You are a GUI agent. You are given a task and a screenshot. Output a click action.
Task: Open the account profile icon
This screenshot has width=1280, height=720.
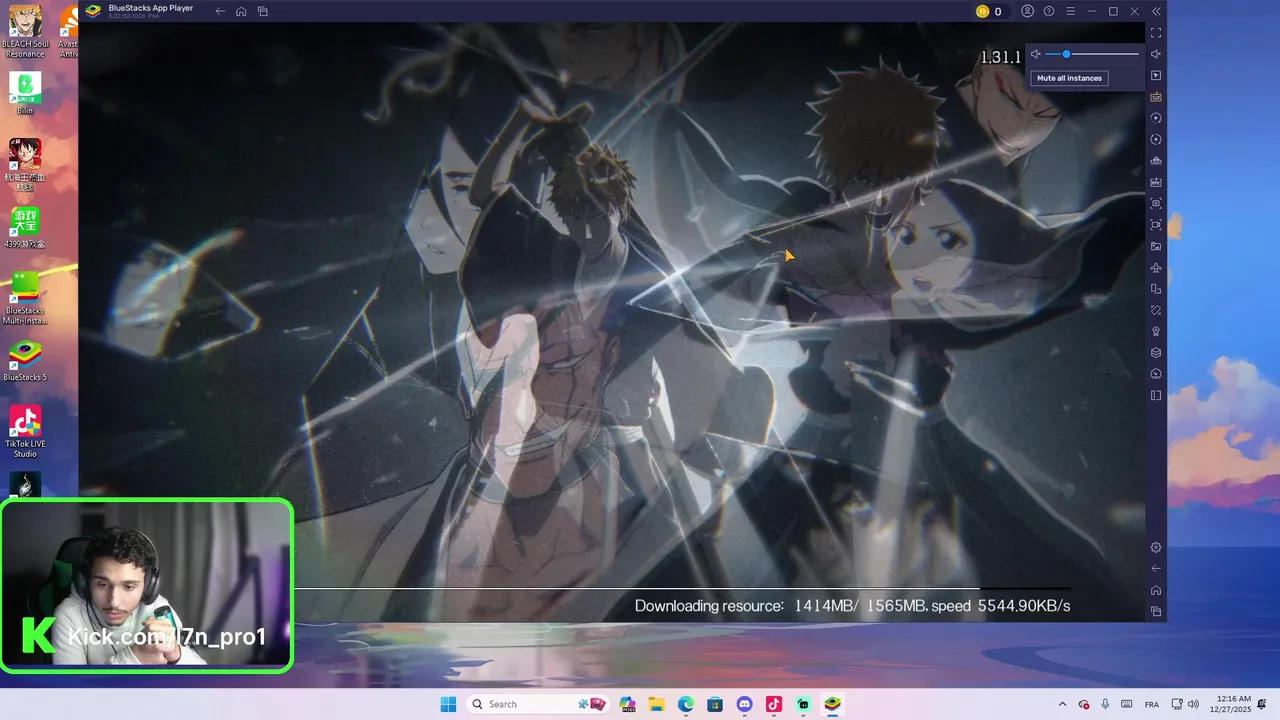pos(1027,11)
